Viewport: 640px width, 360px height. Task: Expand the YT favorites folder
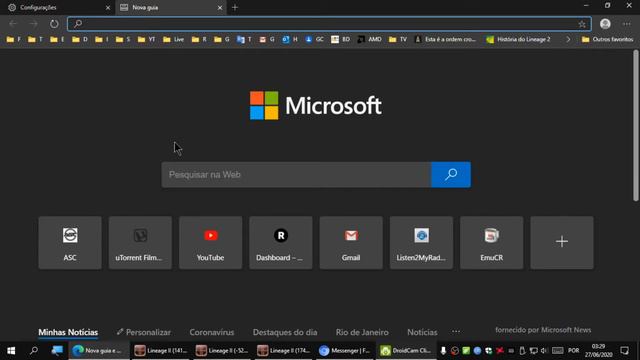coord(147,39)
